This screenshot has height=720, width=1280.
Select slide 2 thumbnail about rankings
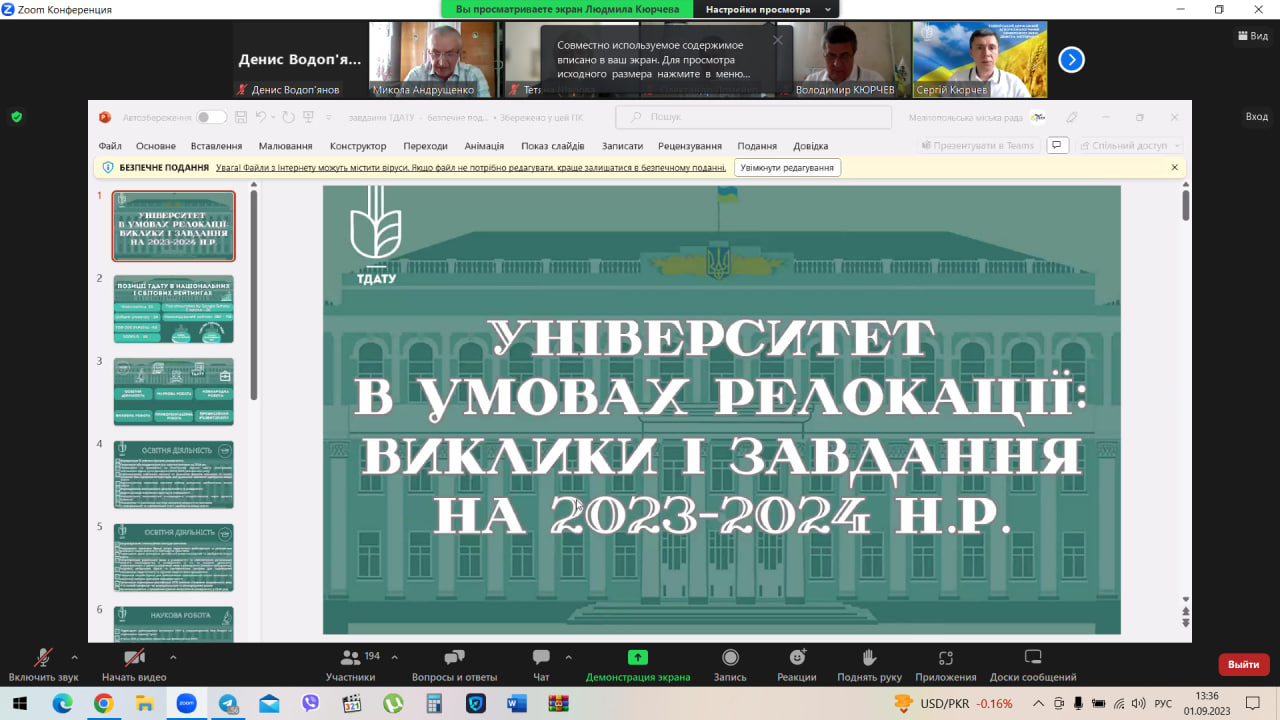click(173, 309)
